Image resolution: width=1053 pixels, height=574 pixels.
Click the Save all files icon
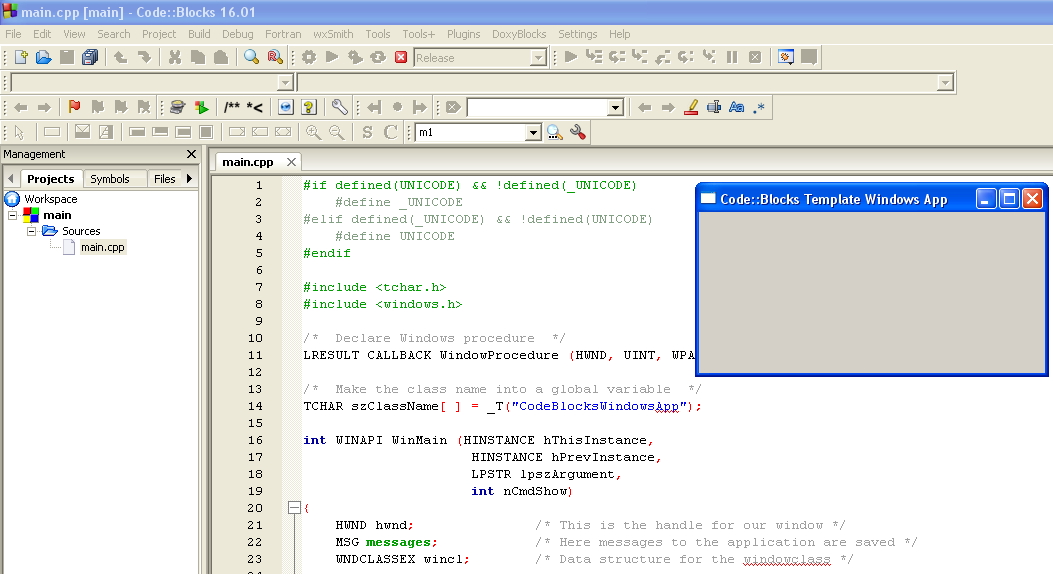[x=89, y=57]
